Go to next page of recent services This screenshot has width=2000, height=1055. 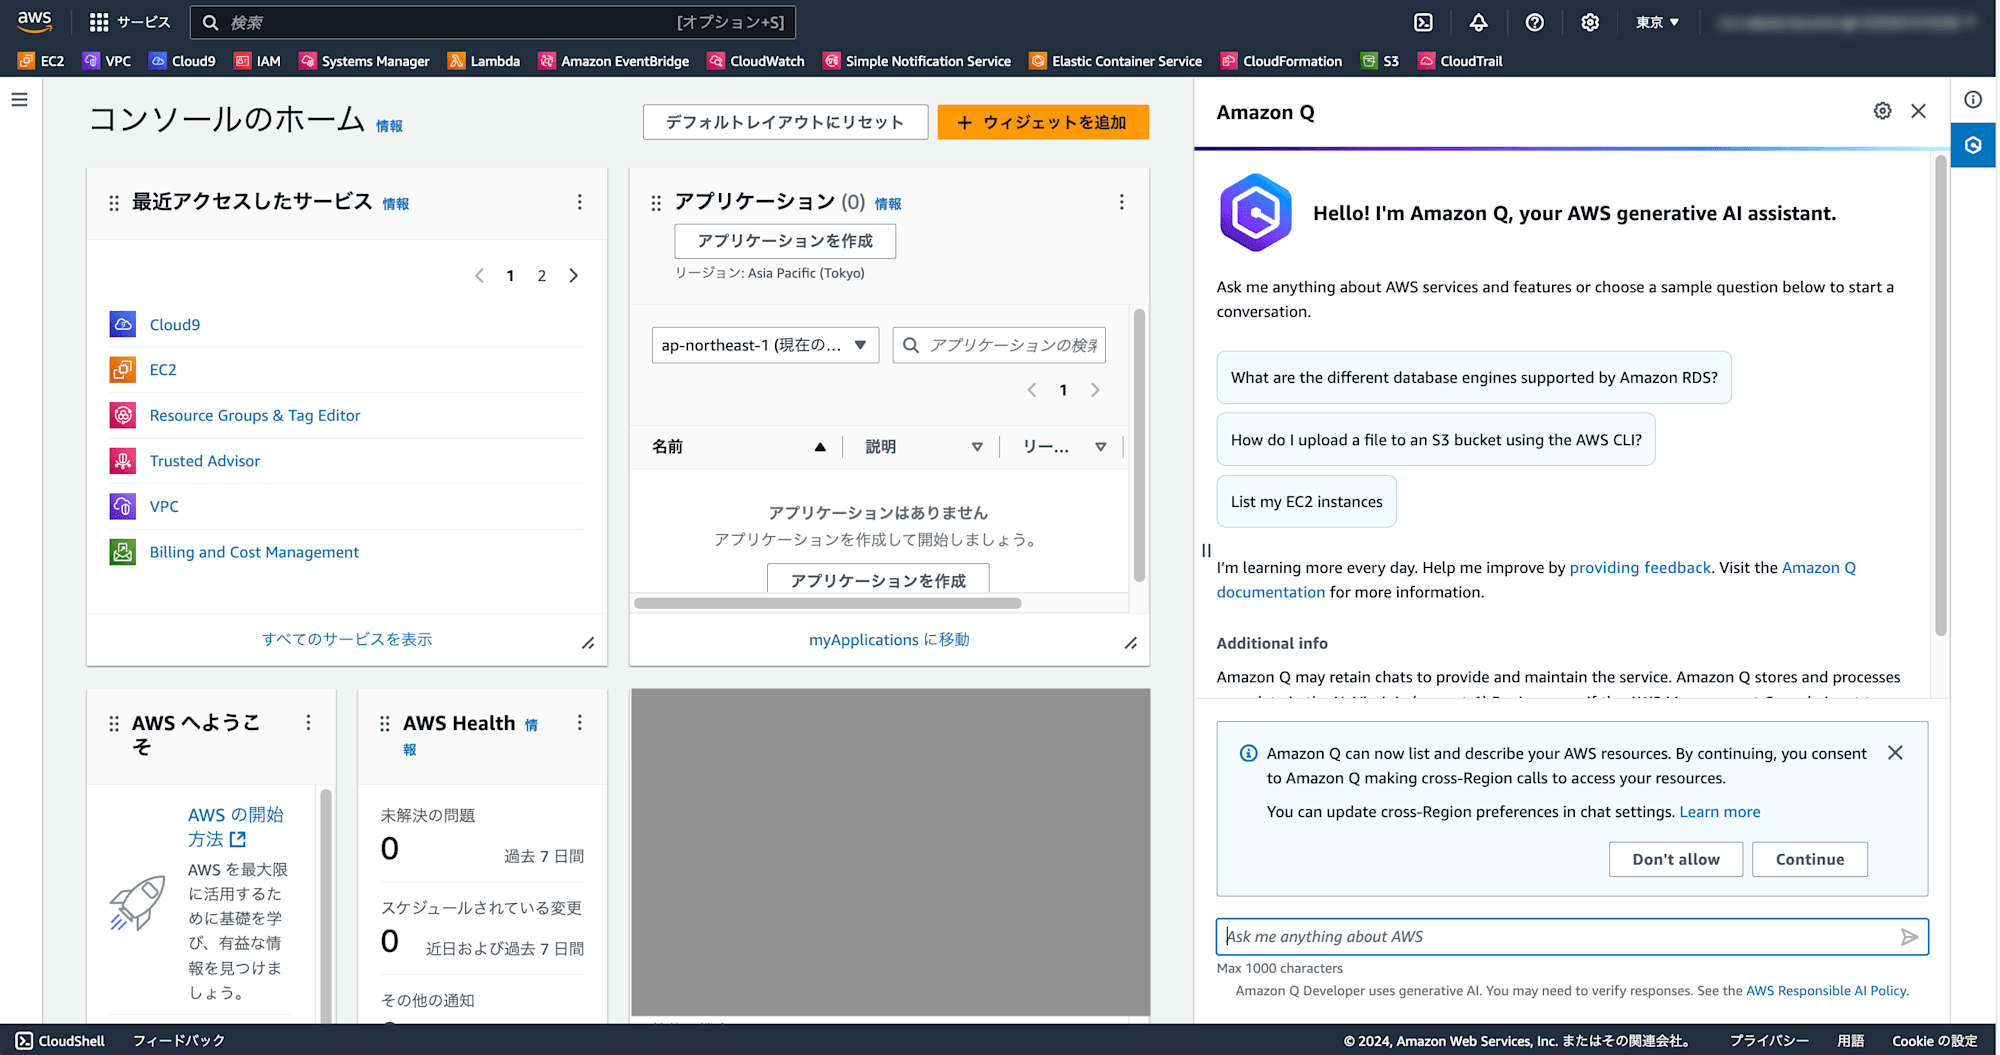[574, 276]
